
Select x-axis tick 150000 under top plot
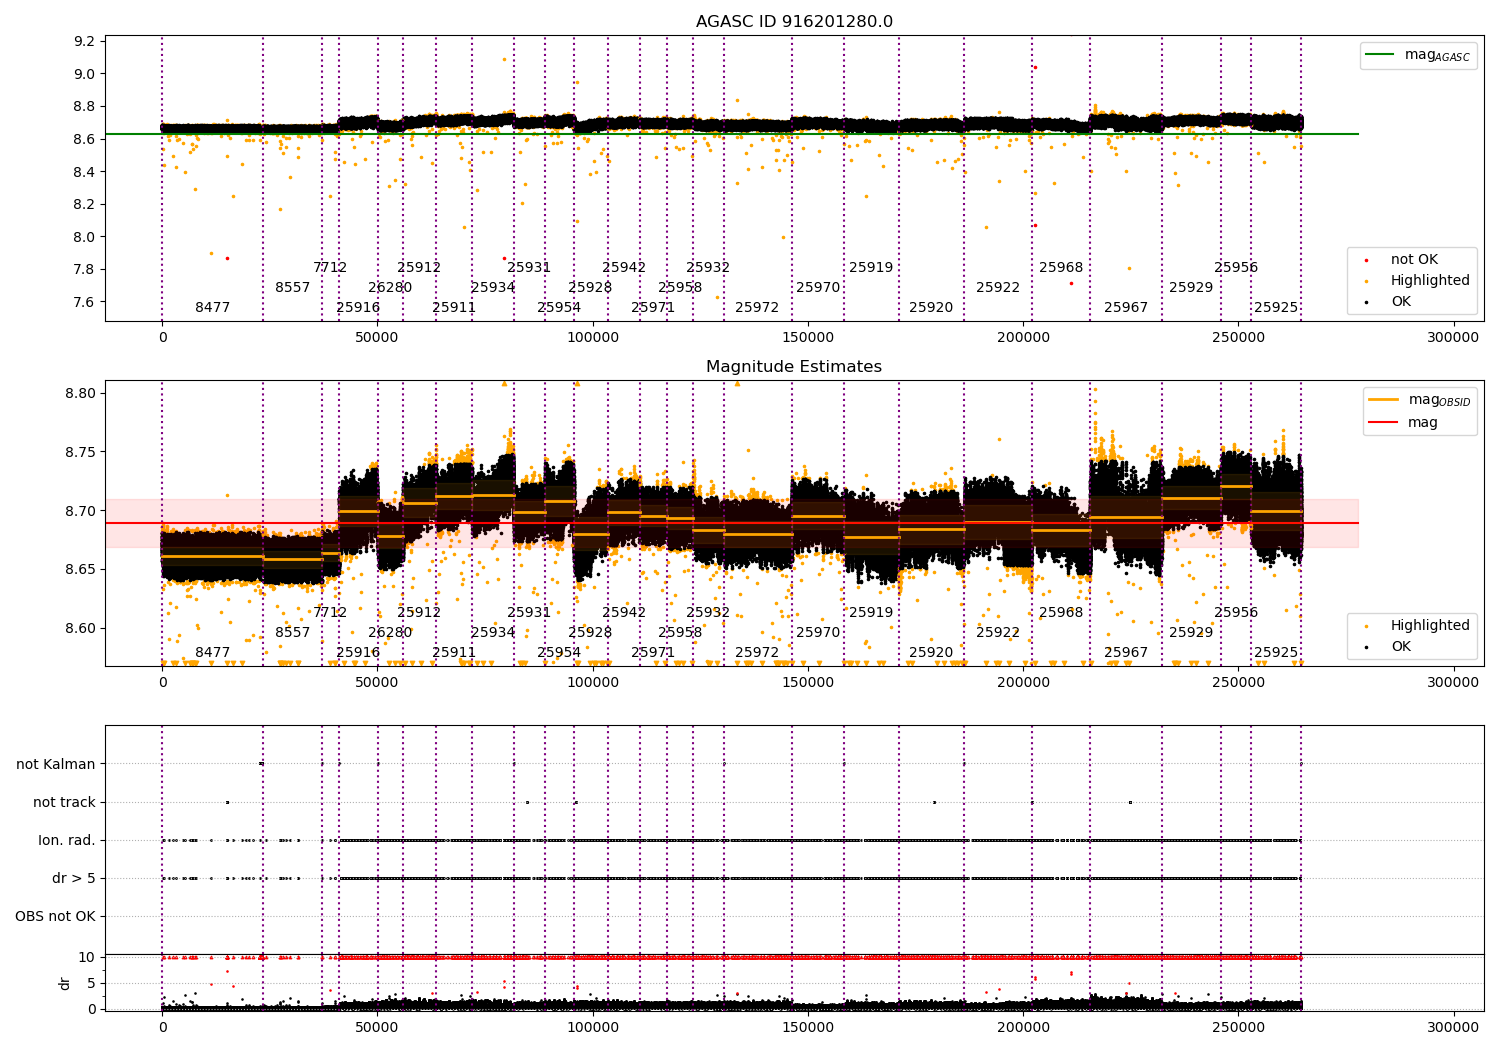point(807,338)
